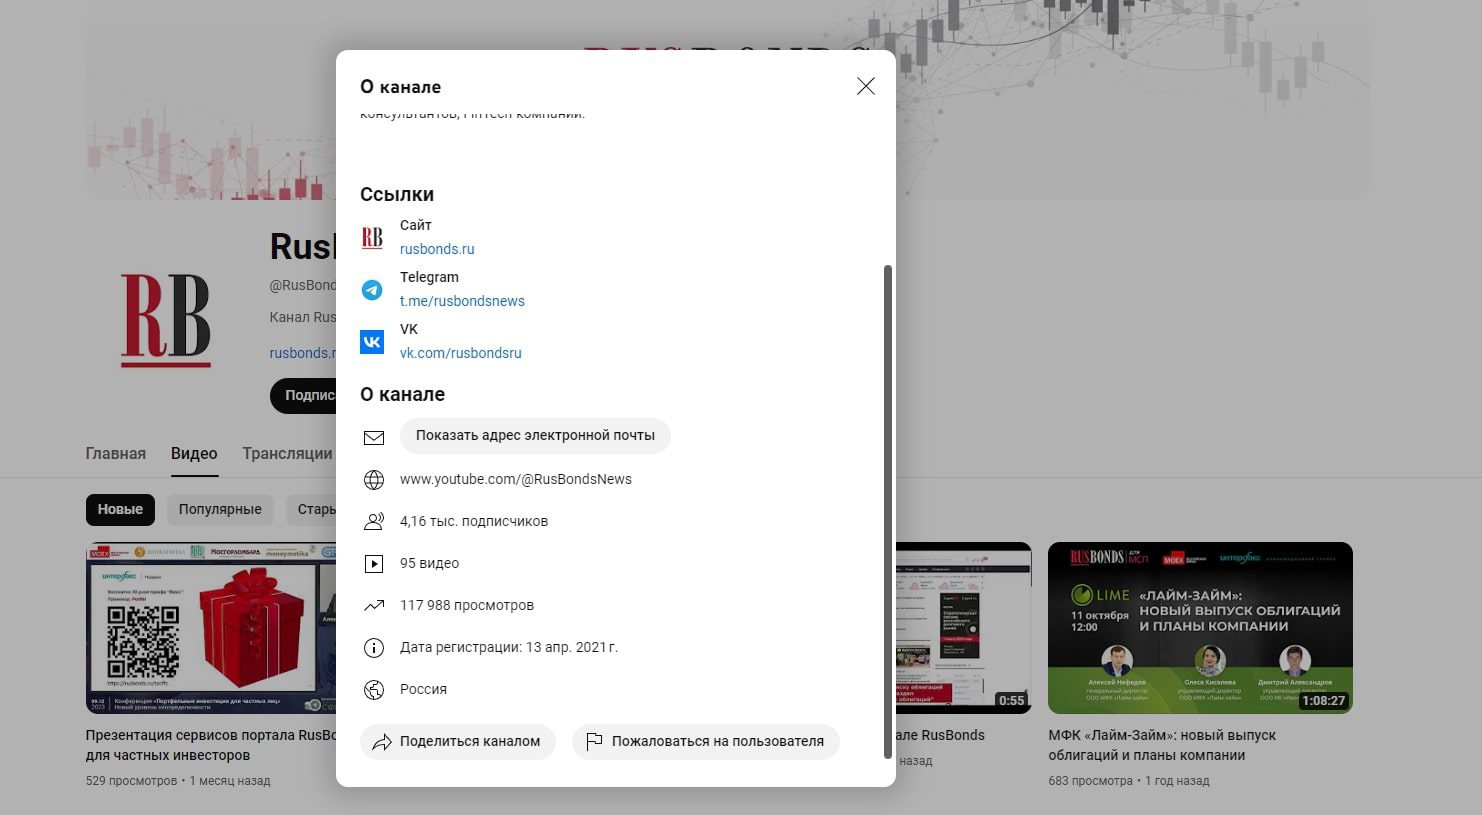This screenshot has height=815, width=1482.
Task: Click '529 просмотров • 1 месяц назад' text
Action: pos(178,781)
